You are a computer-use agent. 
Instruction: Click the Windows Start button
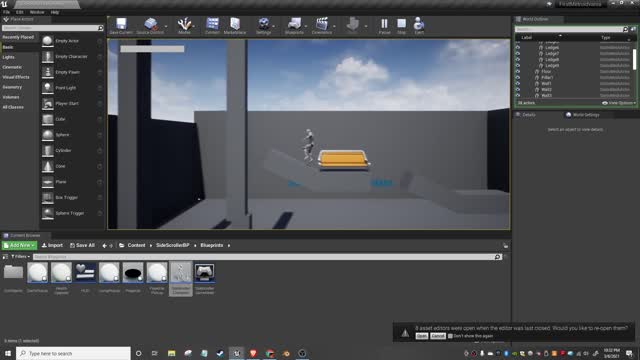tap(8, 353)
